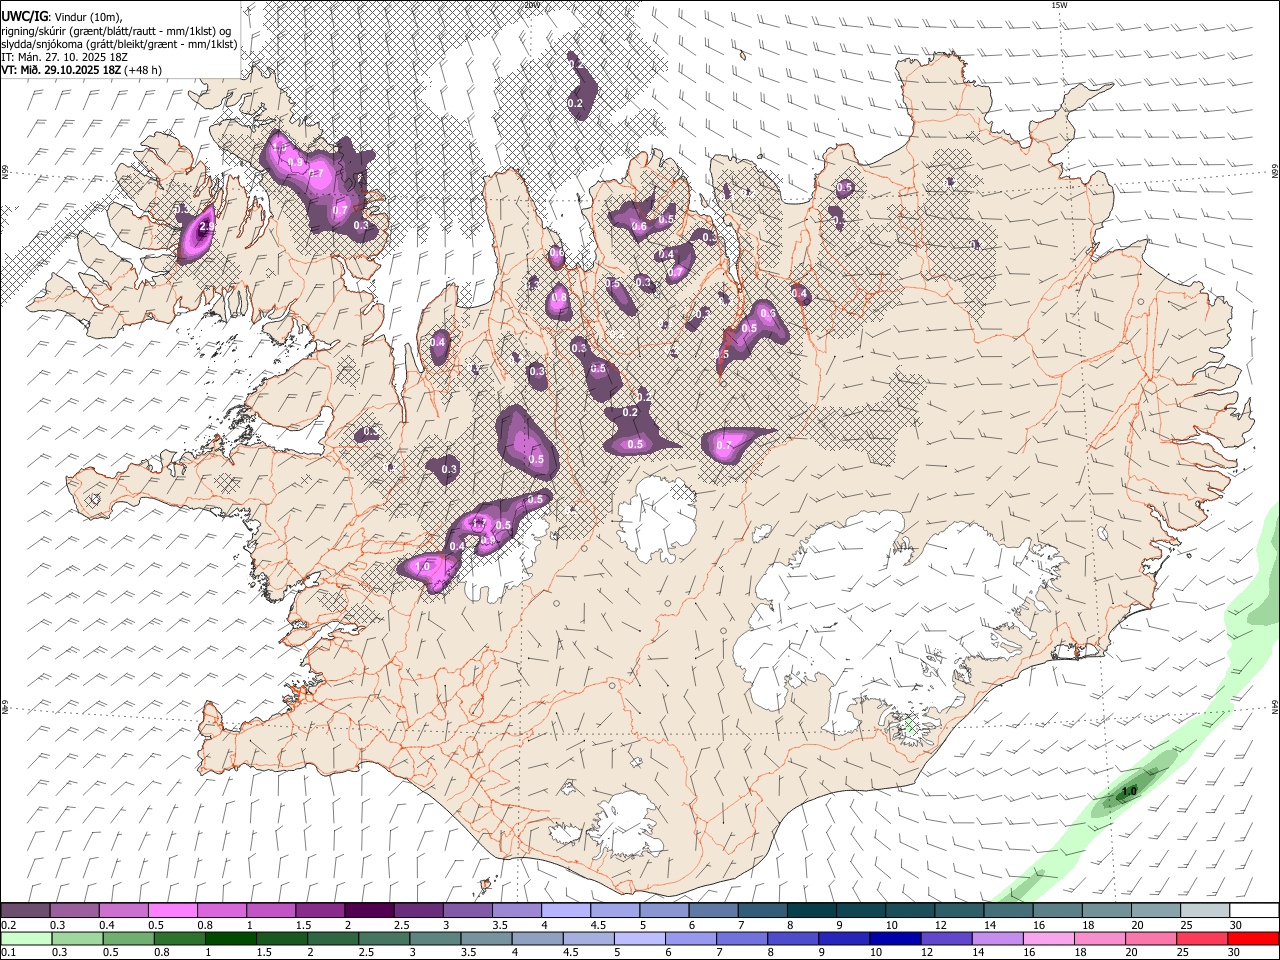Pick the snow scale swatch between 0.2 and 0.3
The image size is (1280, 960).
click(25, 911)
